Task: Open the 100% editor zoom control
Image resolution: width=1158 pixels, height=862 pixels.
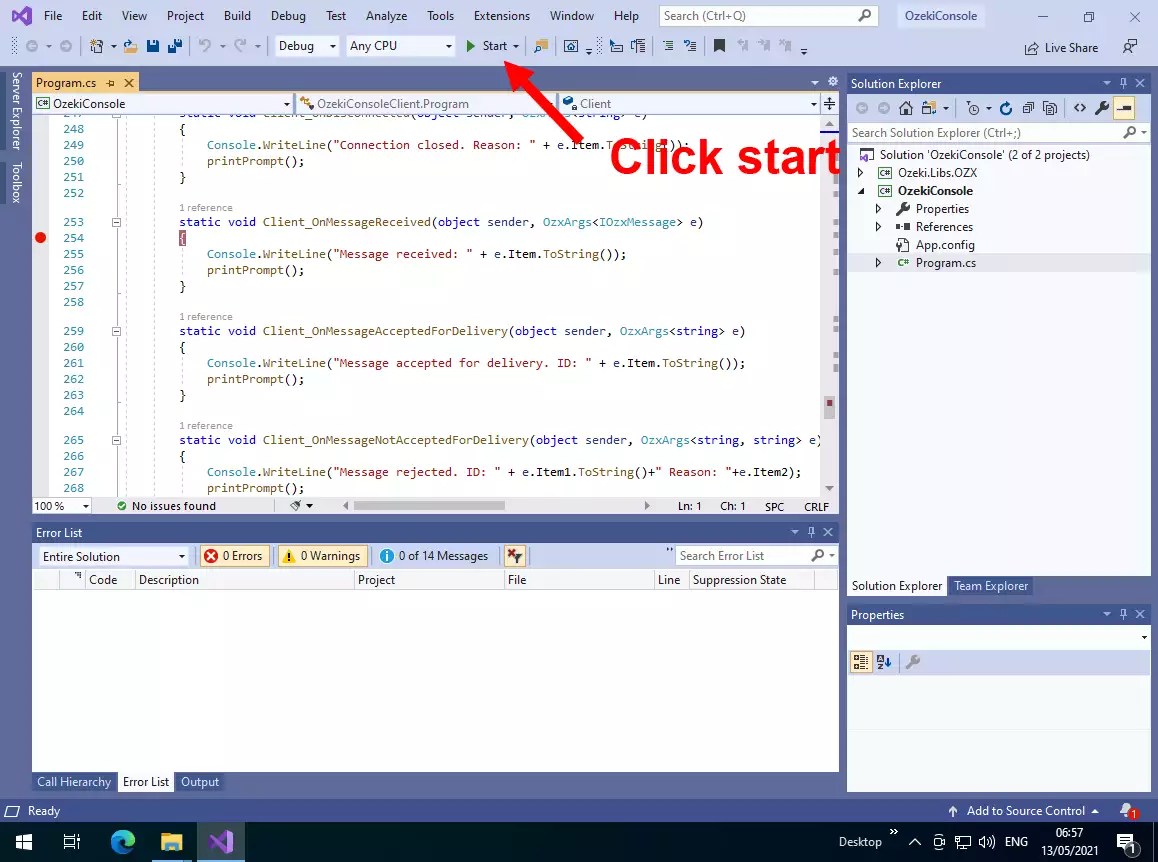Action: pos(60,505)
